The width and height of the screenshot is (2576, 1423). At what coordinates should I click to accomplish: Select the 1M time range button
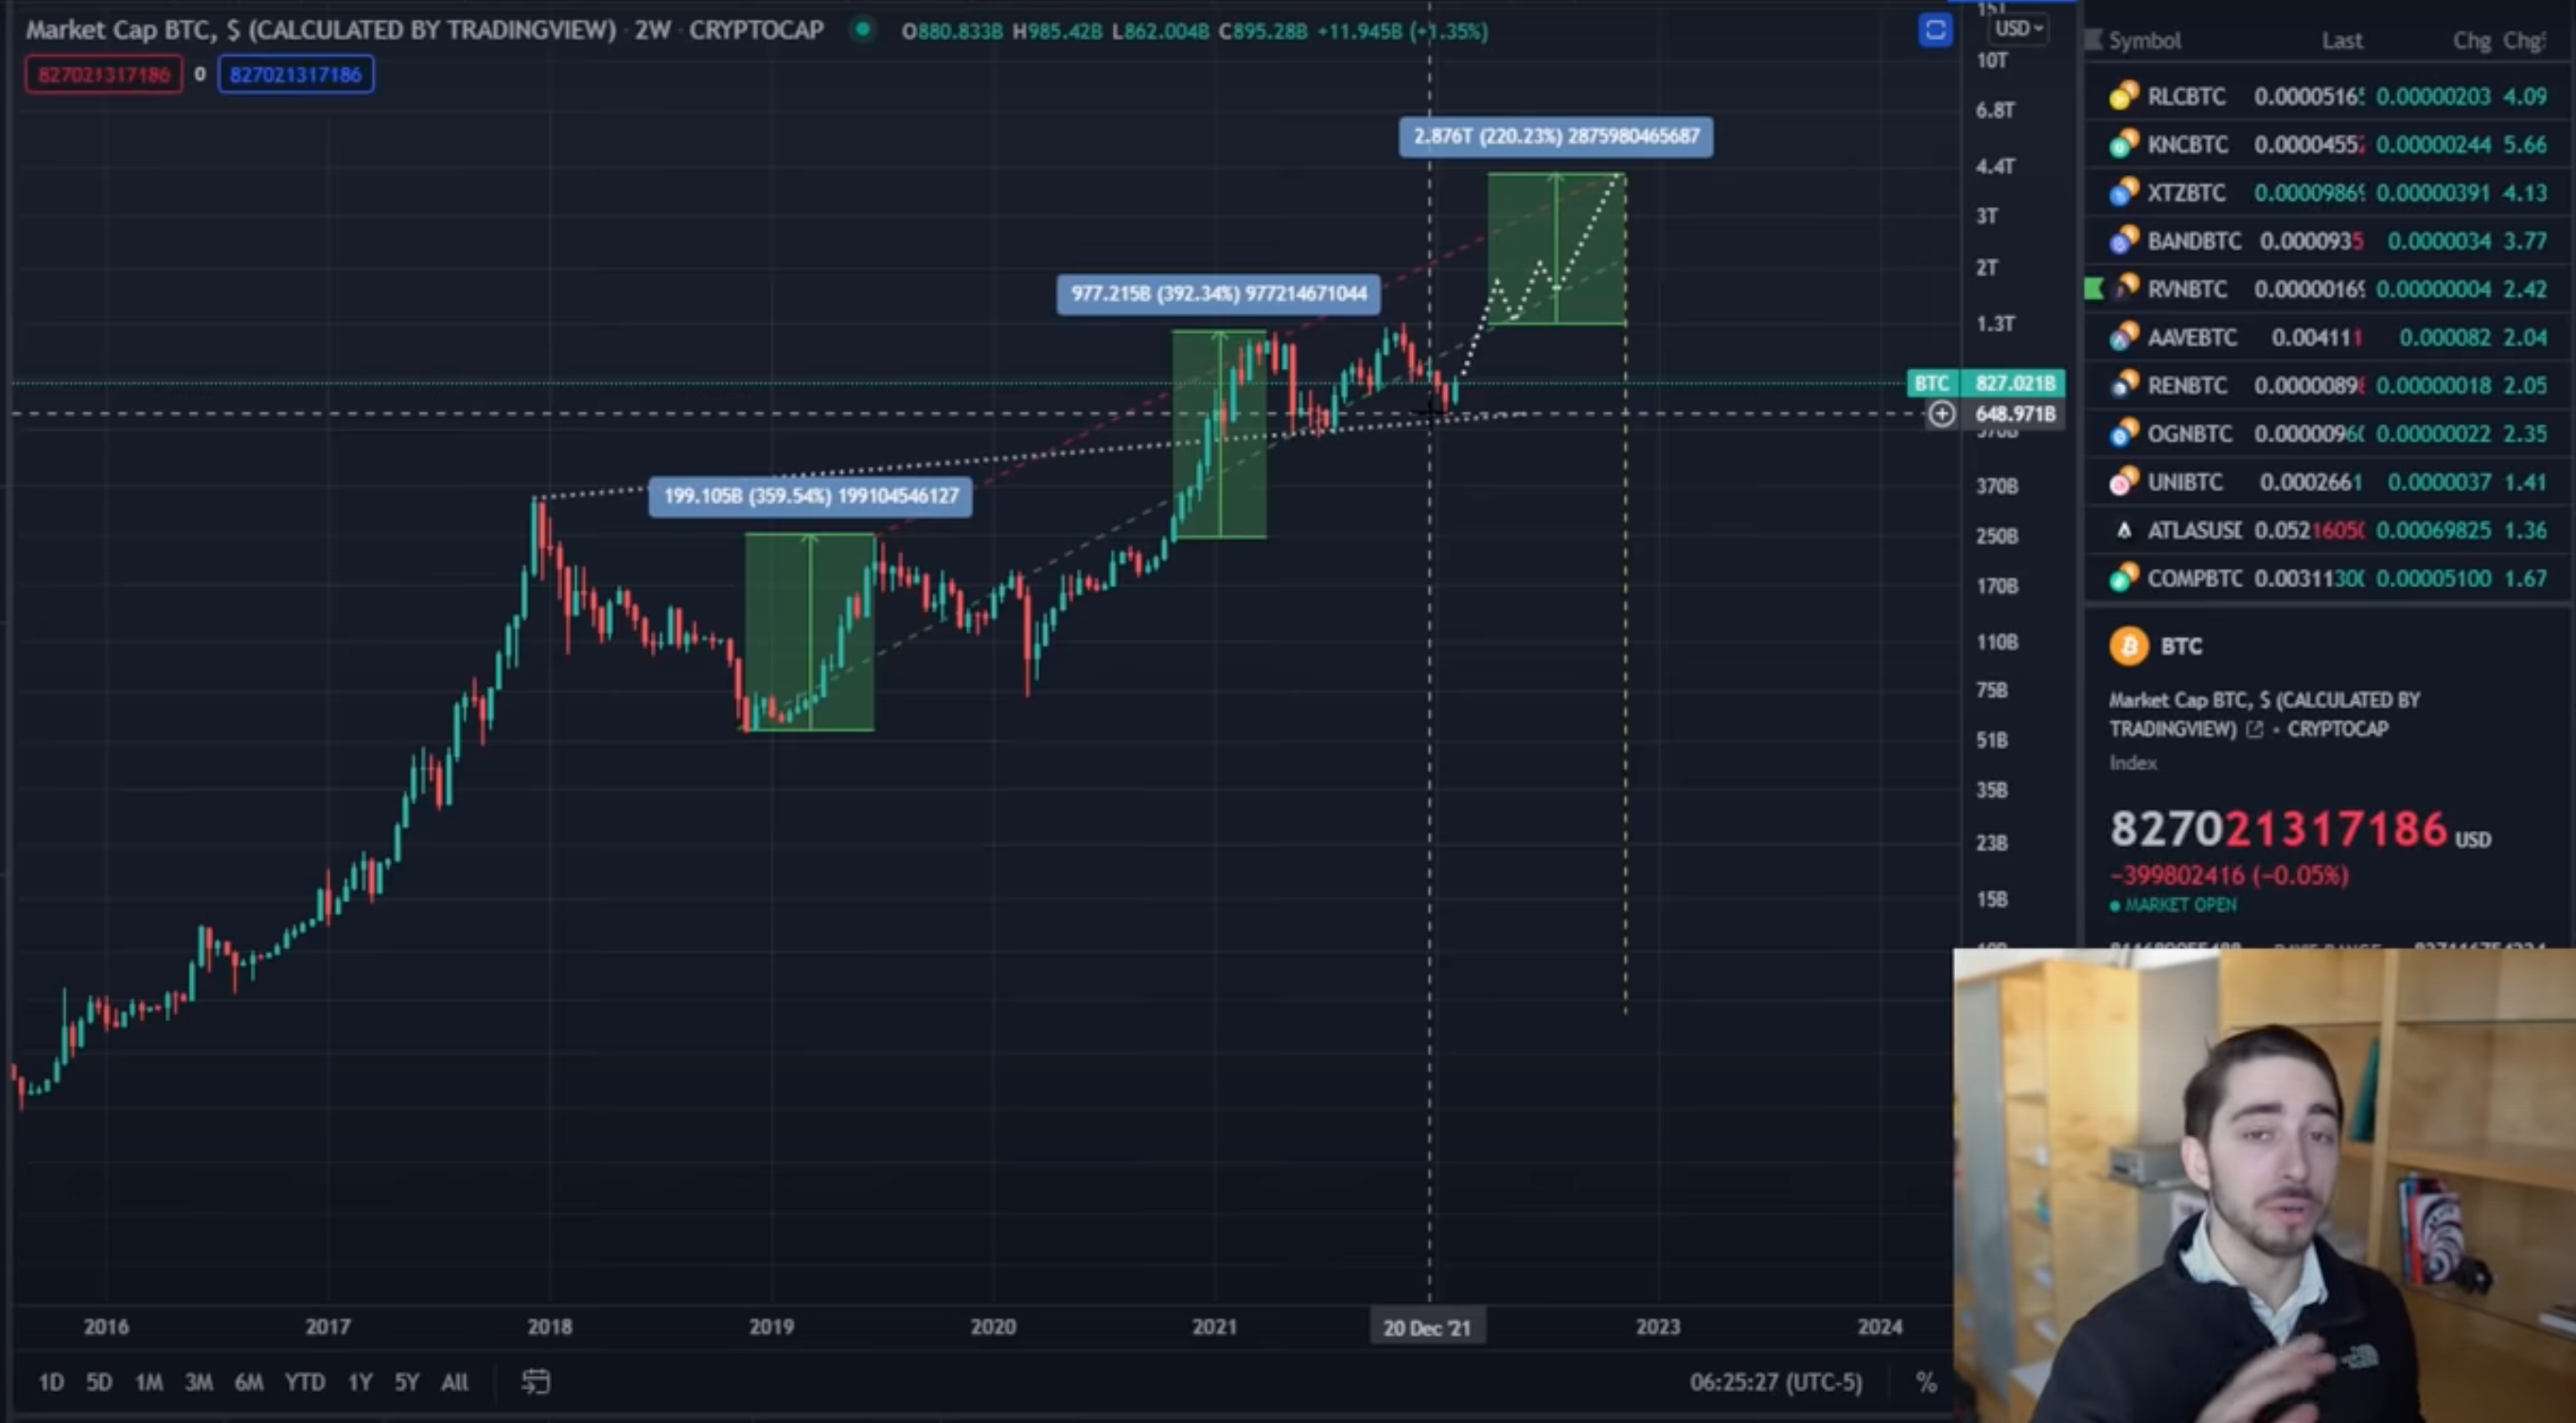[149, 1382]
